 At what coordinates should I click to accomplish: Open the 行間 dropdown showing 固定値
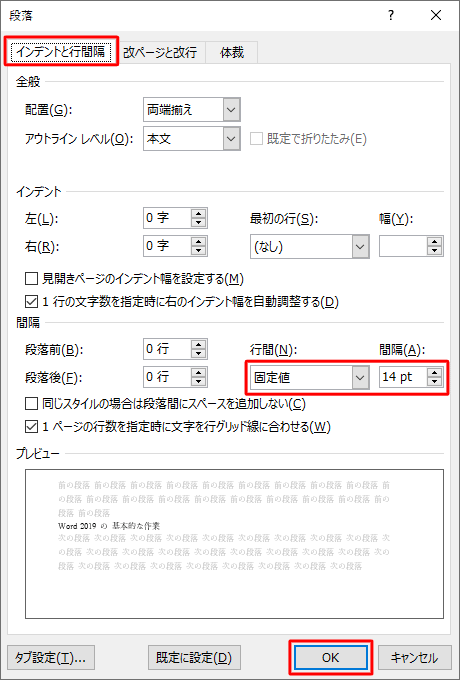(310, 378)
